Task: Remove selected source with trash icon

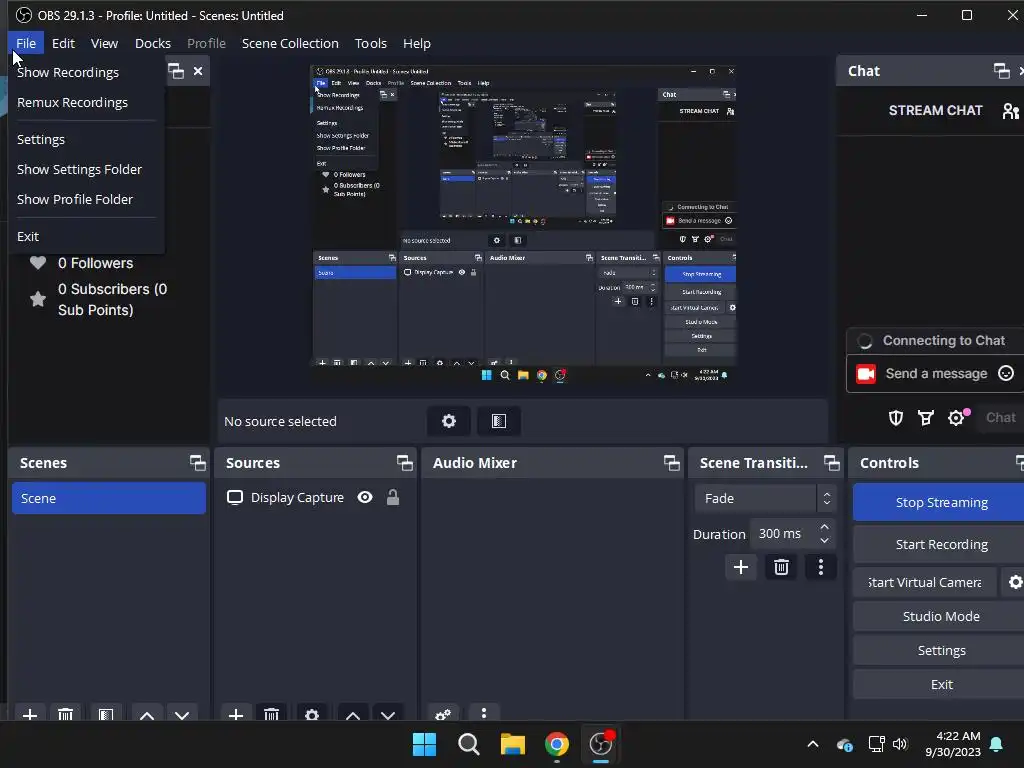Action: click(x=272, y=715)
